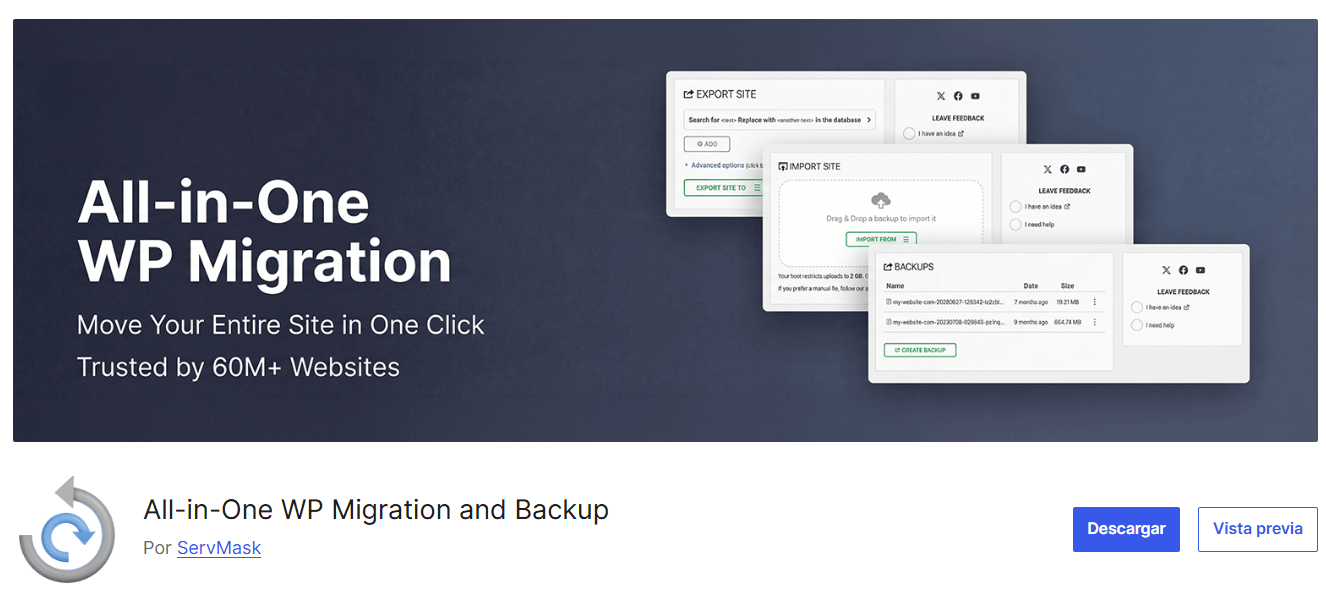Open the IMPORT FROM dropdown
Viewport: 1326px width, 614px height.
[x=881, y=239]
